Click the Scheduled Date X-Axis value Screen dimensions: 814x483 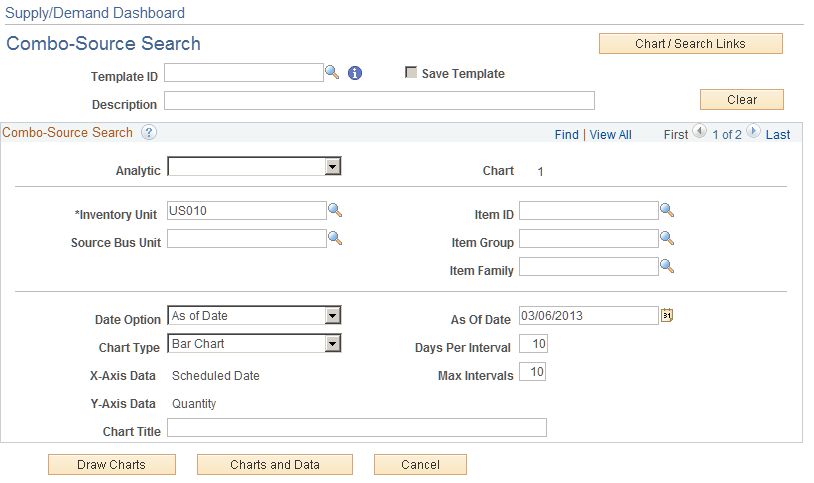215,375
